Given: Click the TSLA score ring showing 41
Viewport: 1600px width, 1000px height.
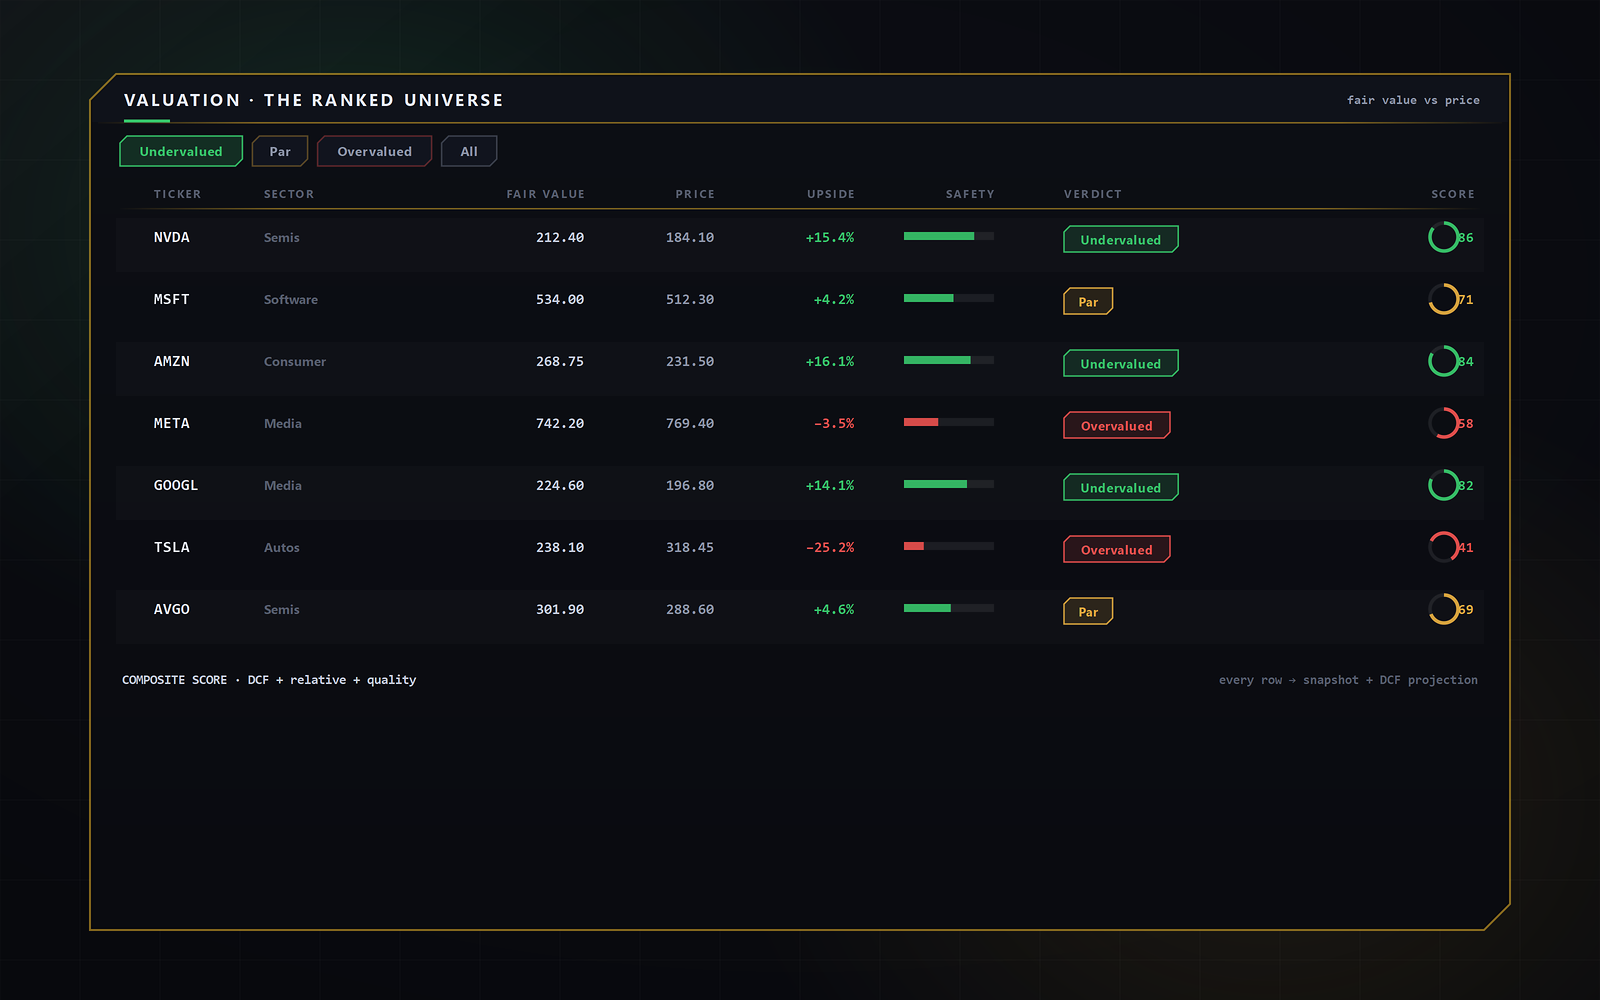Looking at the screenshot, I should [x=1444, y=547].
